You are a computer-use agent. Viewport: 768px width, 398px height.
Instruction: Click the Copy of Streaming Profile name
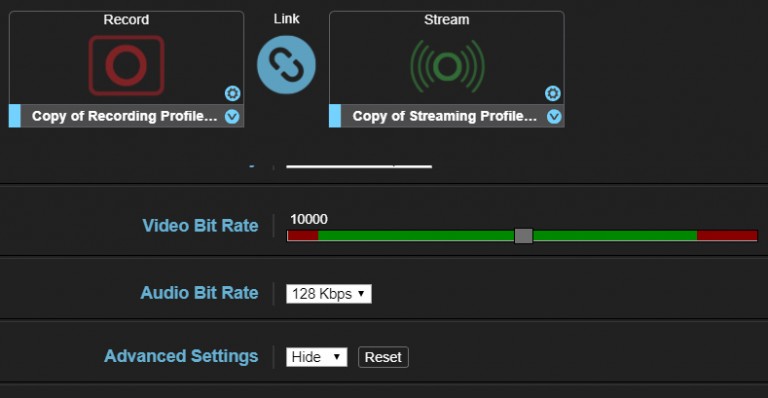[445, 116]
